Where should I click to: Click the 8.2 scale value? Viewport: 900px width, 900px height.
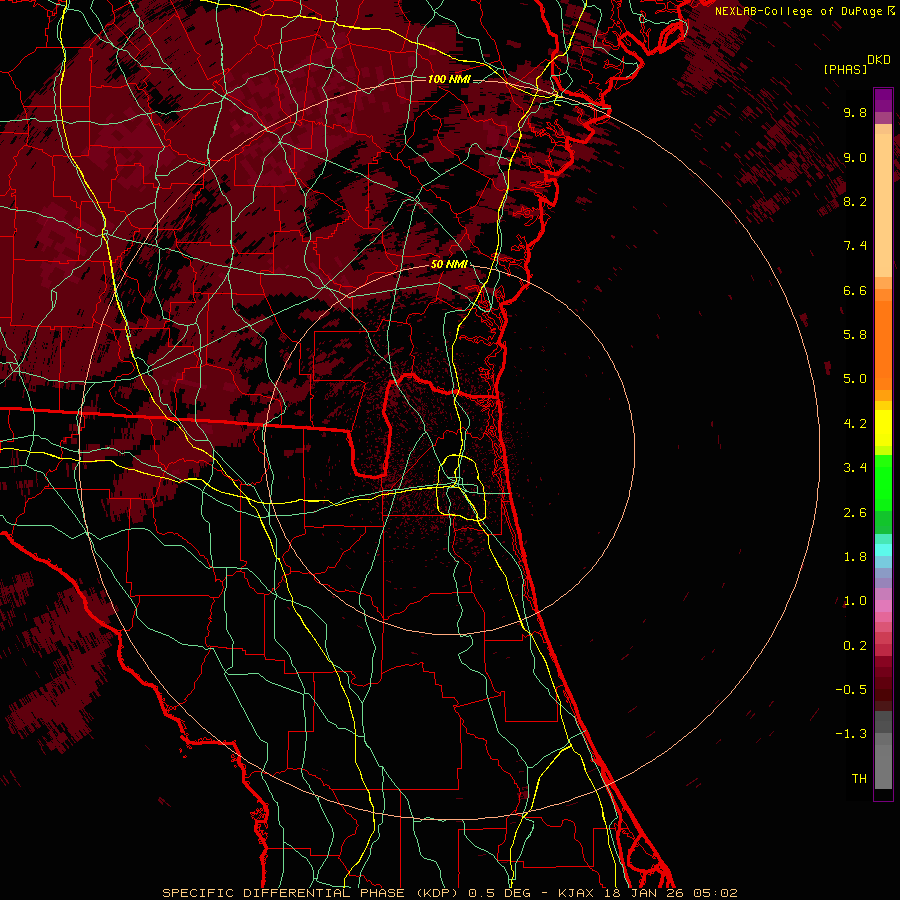(x=855, y=201)
